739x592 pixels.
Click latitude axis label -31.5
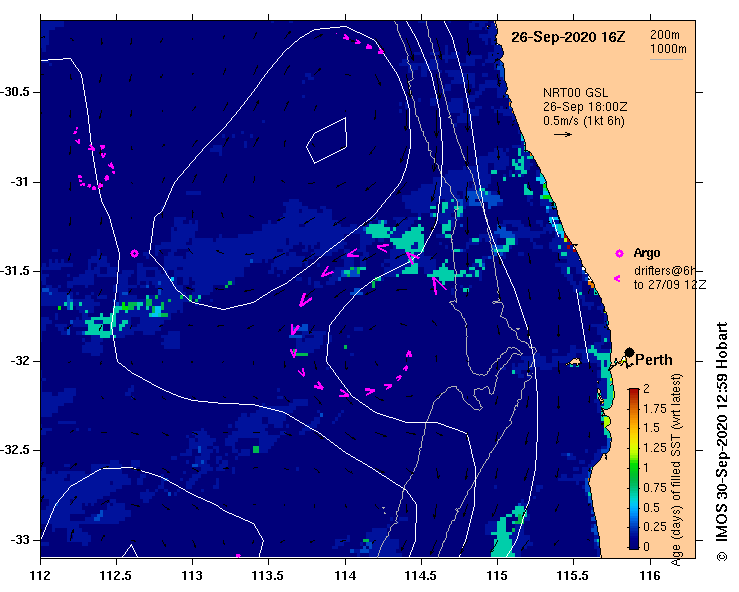[x=15, y=271]
